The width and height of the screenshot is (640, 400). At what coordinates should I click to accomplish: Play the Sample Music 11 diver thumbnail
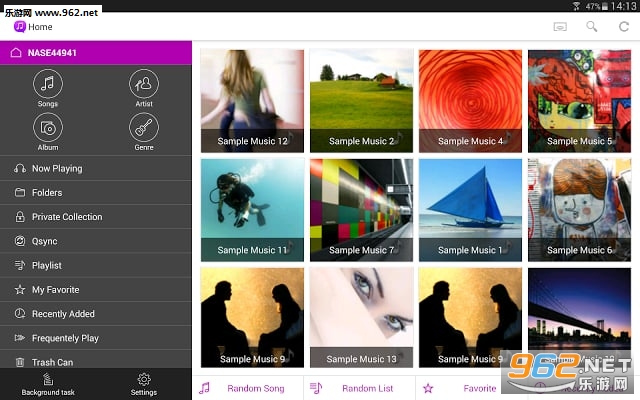tap(252, 210)
